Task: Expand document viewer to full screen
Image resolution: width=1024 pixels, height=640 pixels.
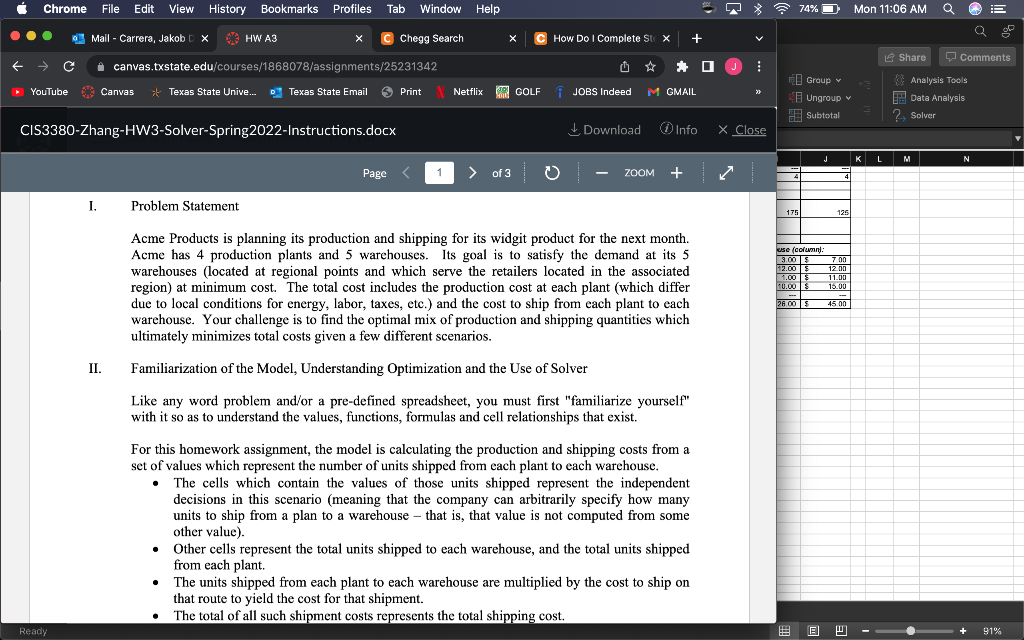Action: click(x=726, y=172)
